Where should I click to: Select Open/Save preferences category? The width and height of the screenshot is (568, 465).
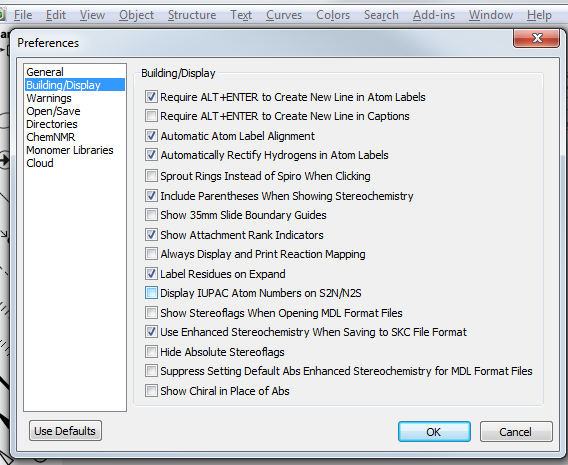coord(75,111)
